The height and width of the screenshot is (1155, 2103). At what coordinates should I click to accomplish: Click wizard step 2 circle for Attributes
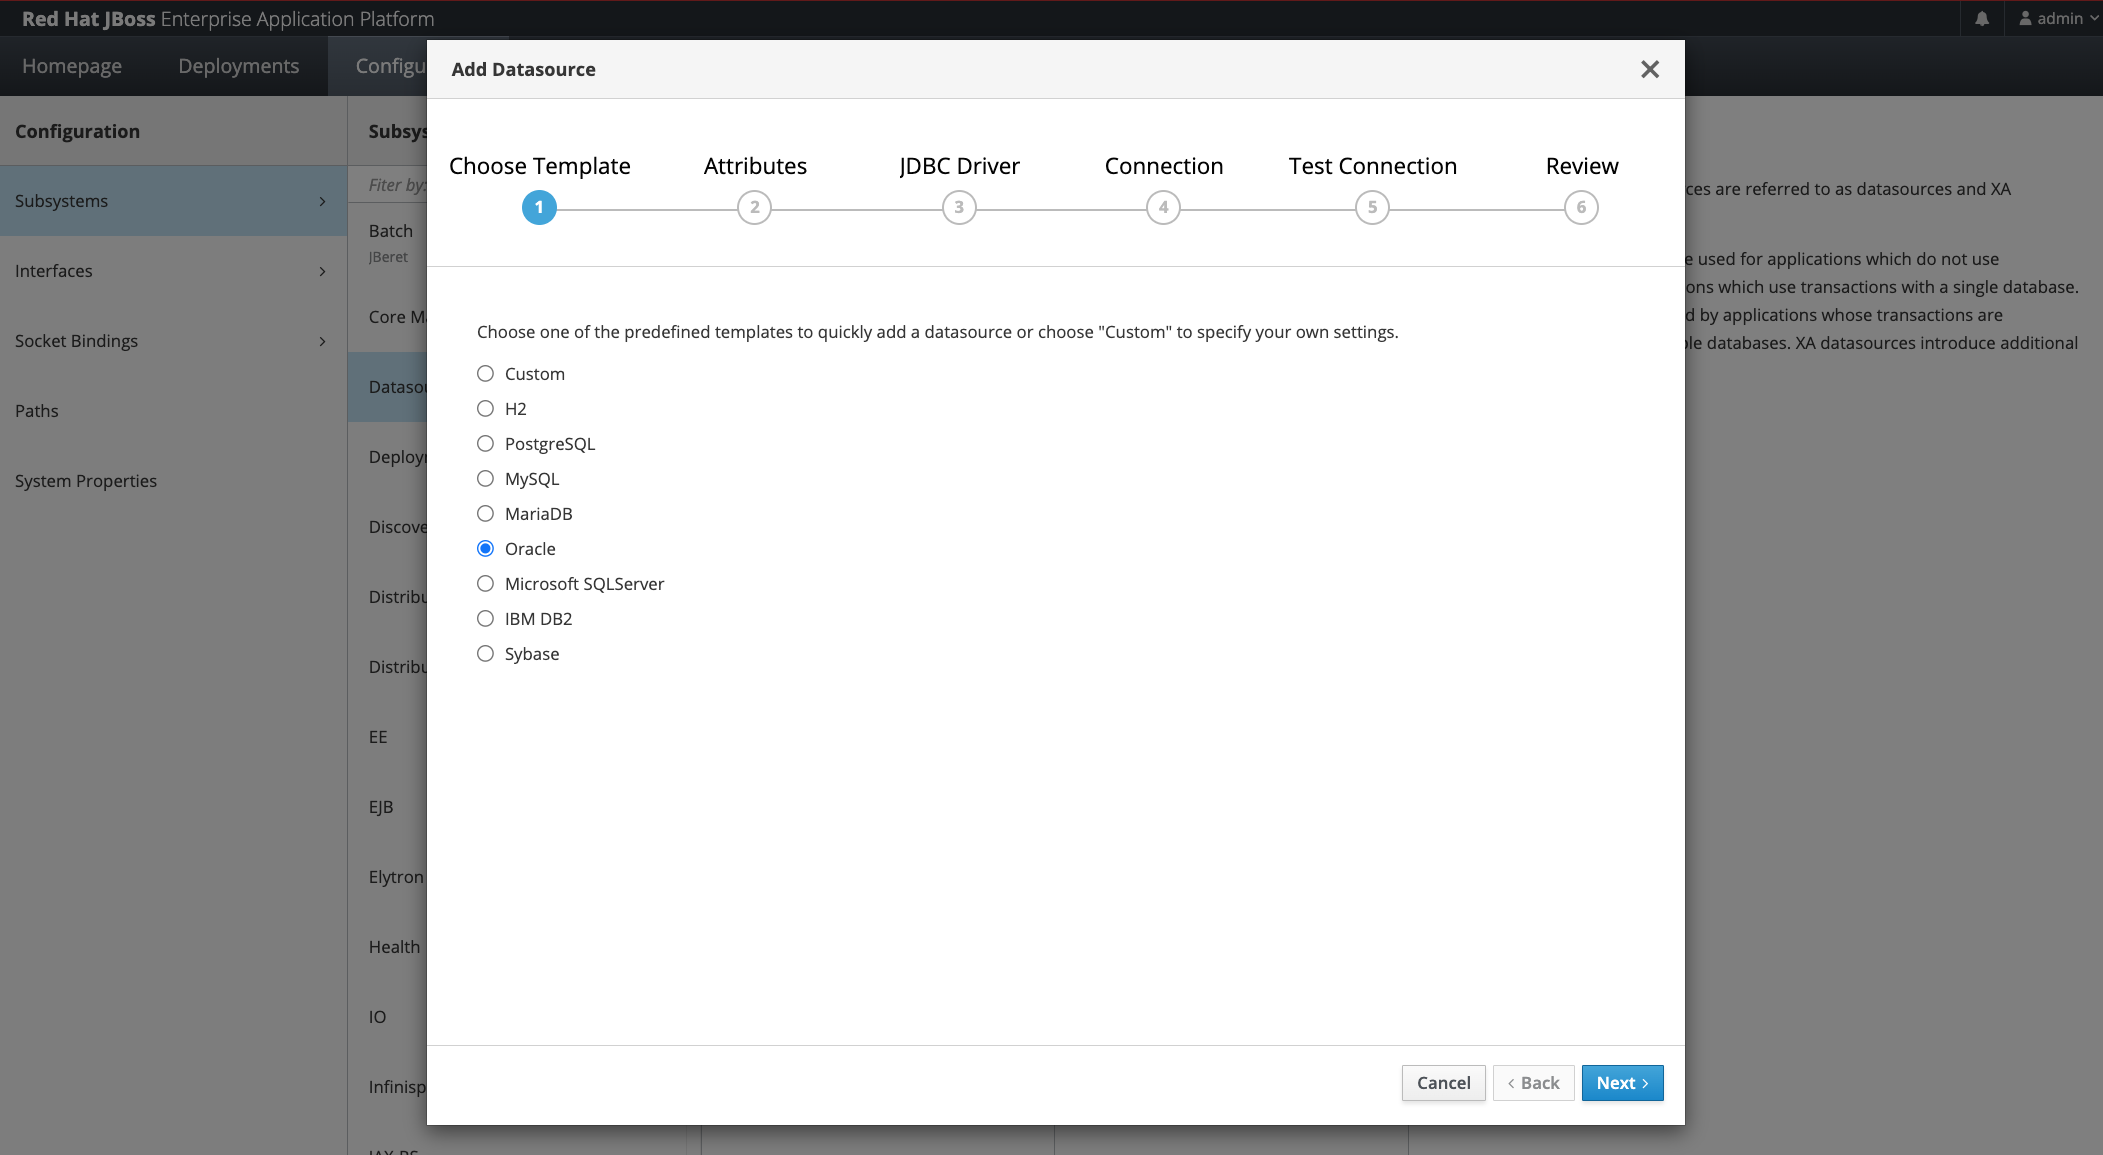pos(754,207)
